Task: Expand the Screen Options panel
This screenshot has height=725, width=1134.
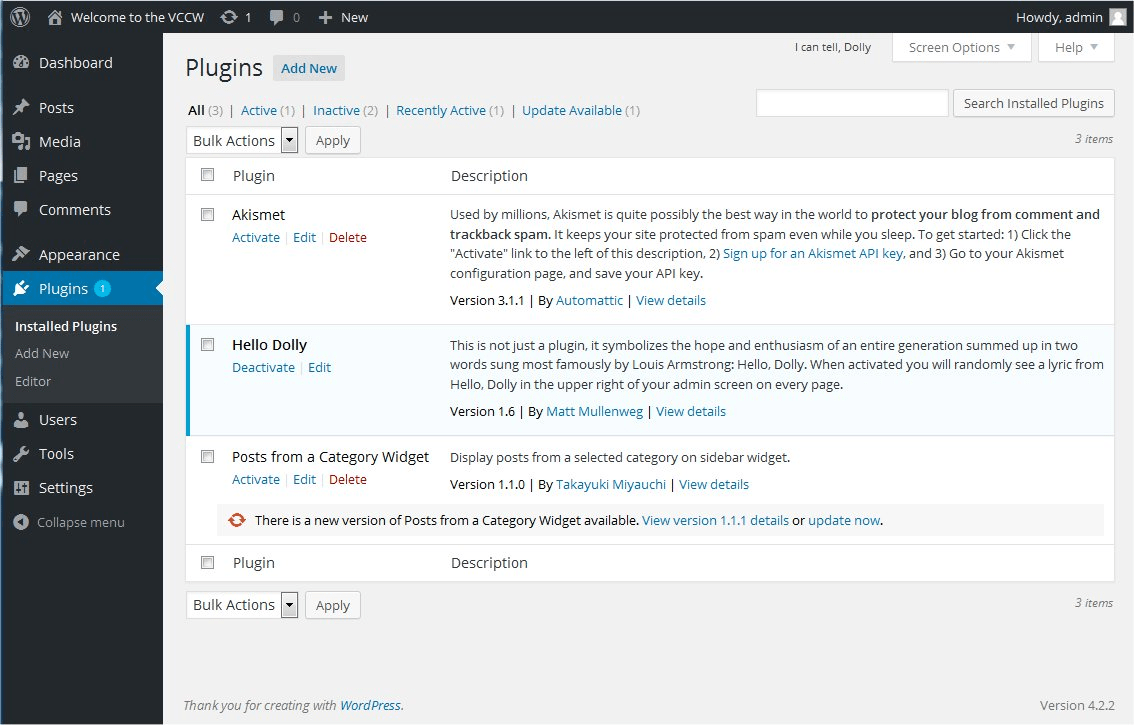Action: tap(961, 46)
